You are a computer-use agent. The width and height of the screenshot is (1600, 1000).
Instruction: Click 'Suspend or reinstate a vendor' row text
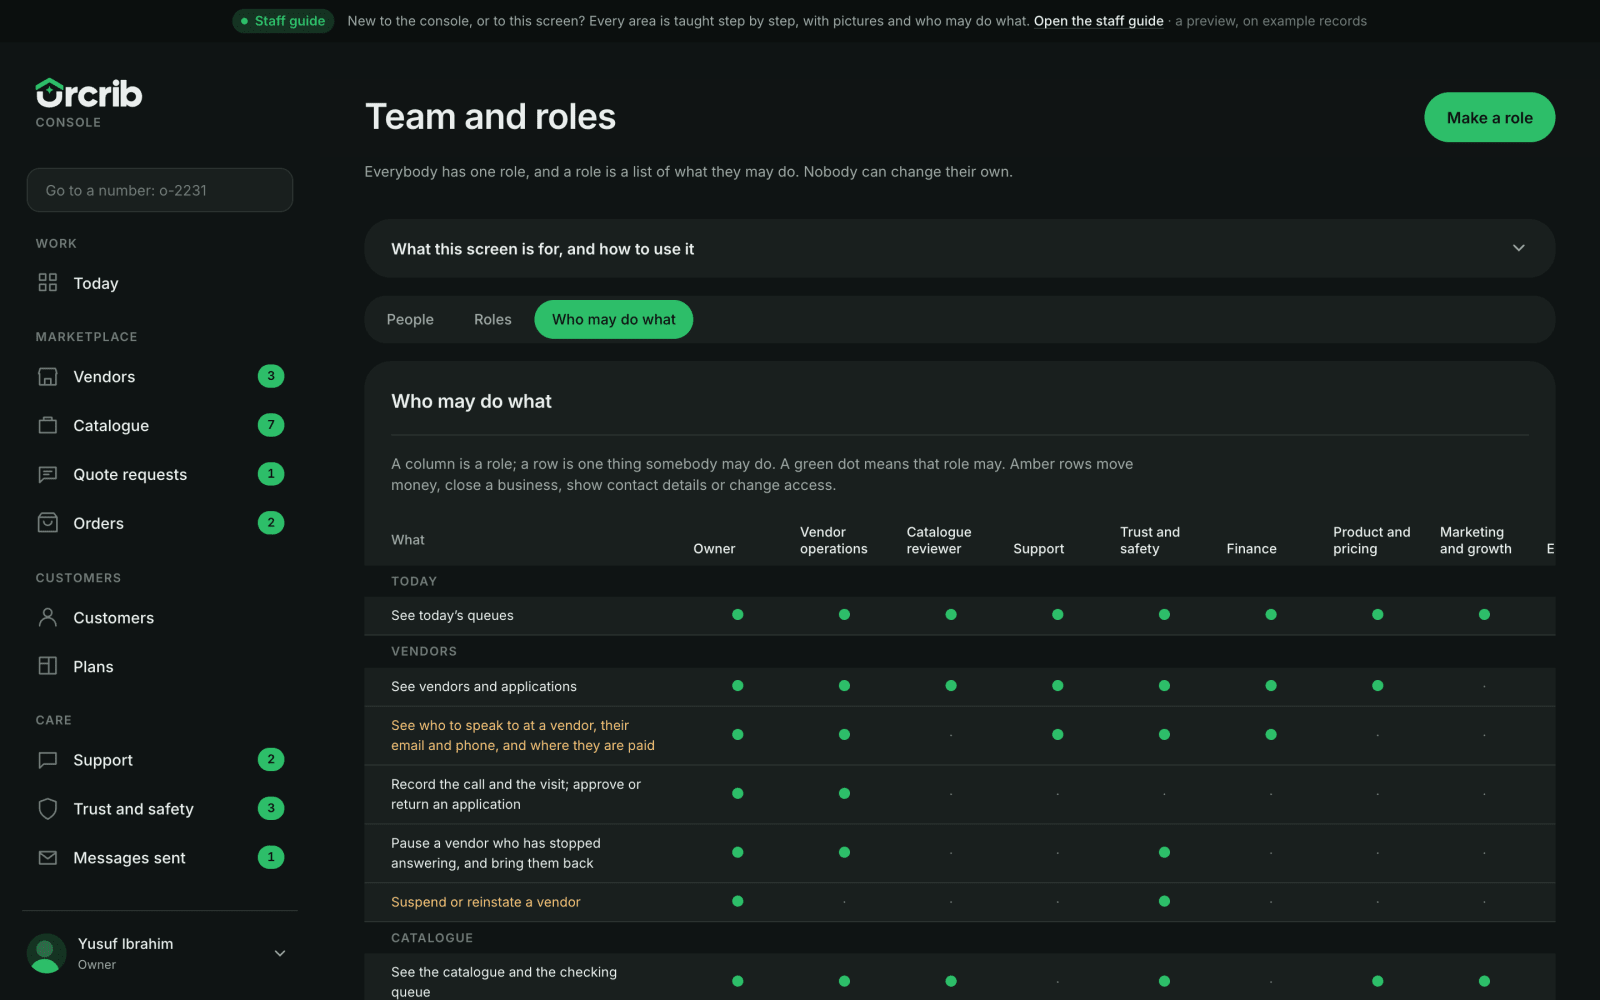tap(485, 902)
